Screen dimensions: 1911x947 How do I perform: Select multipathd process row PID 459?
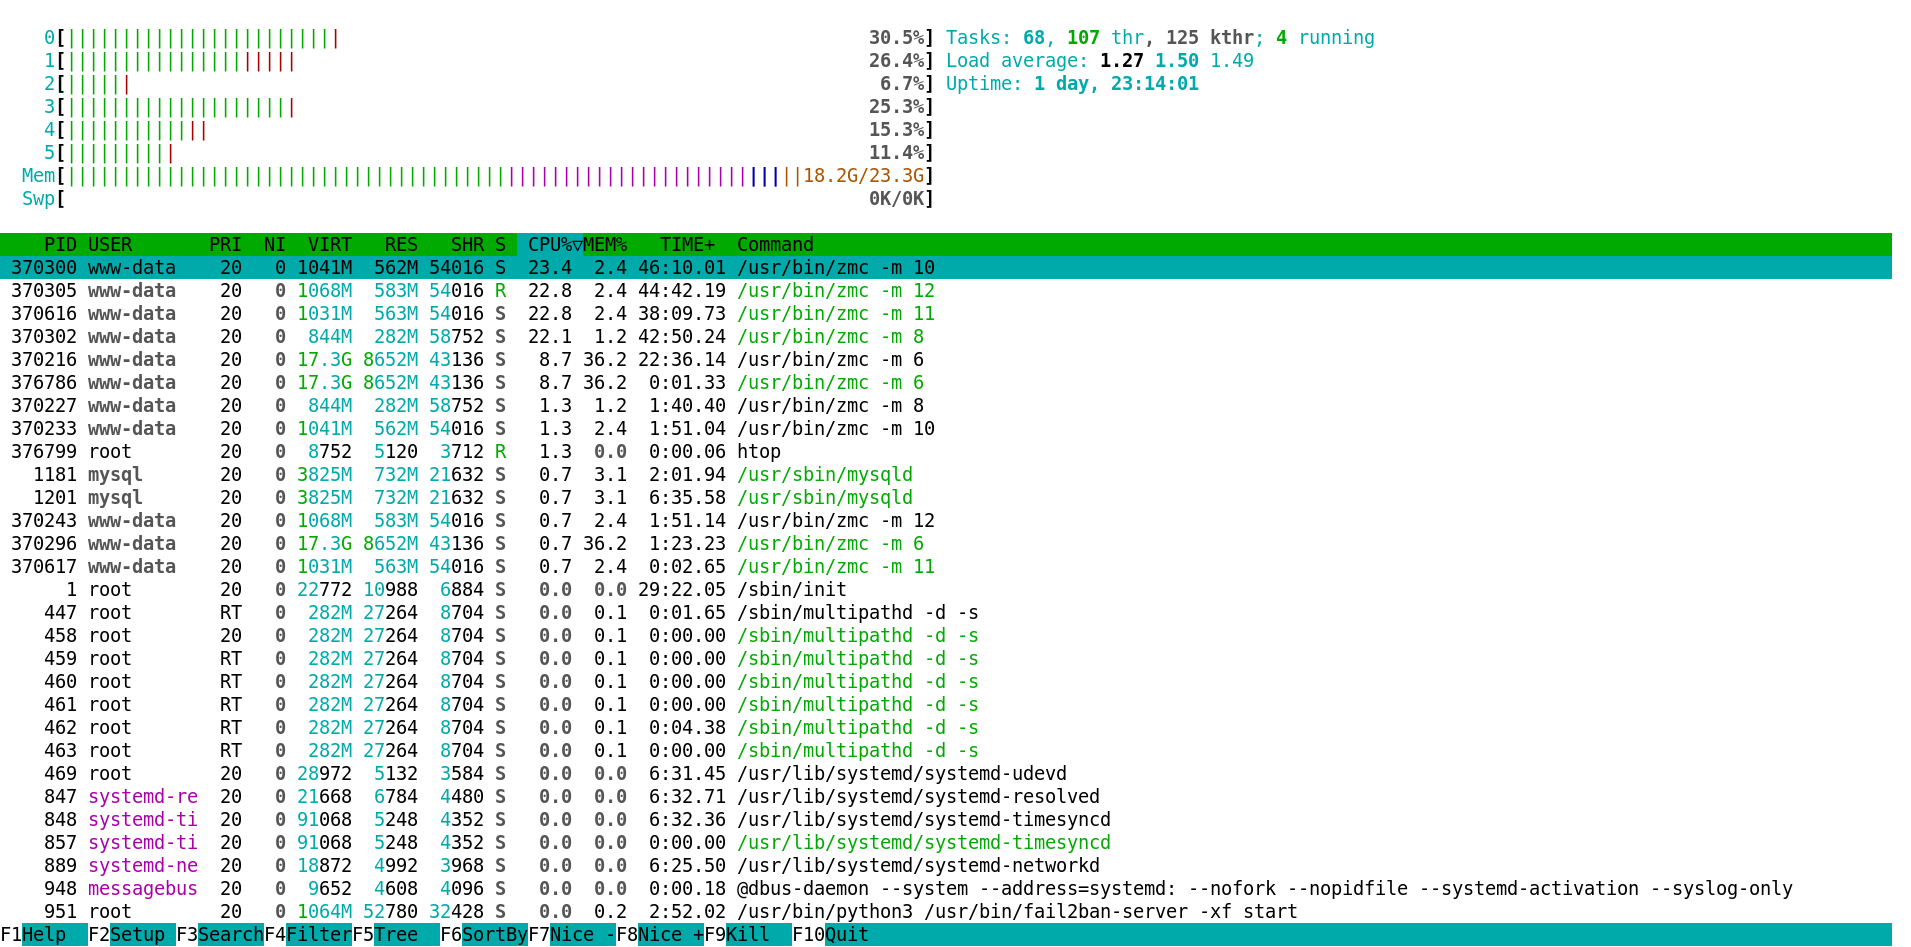[x=946, y=659]
